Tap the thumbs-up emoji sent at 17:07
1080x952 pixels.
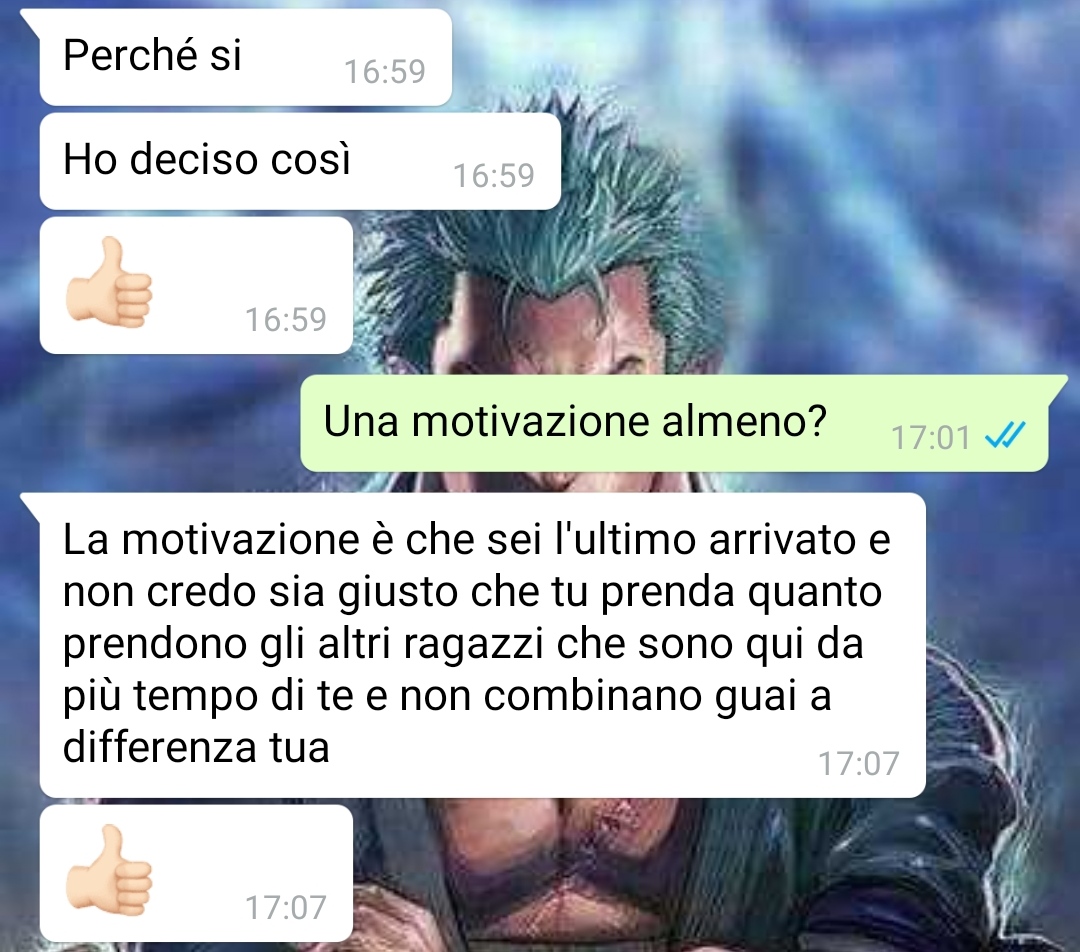(109, 870)
